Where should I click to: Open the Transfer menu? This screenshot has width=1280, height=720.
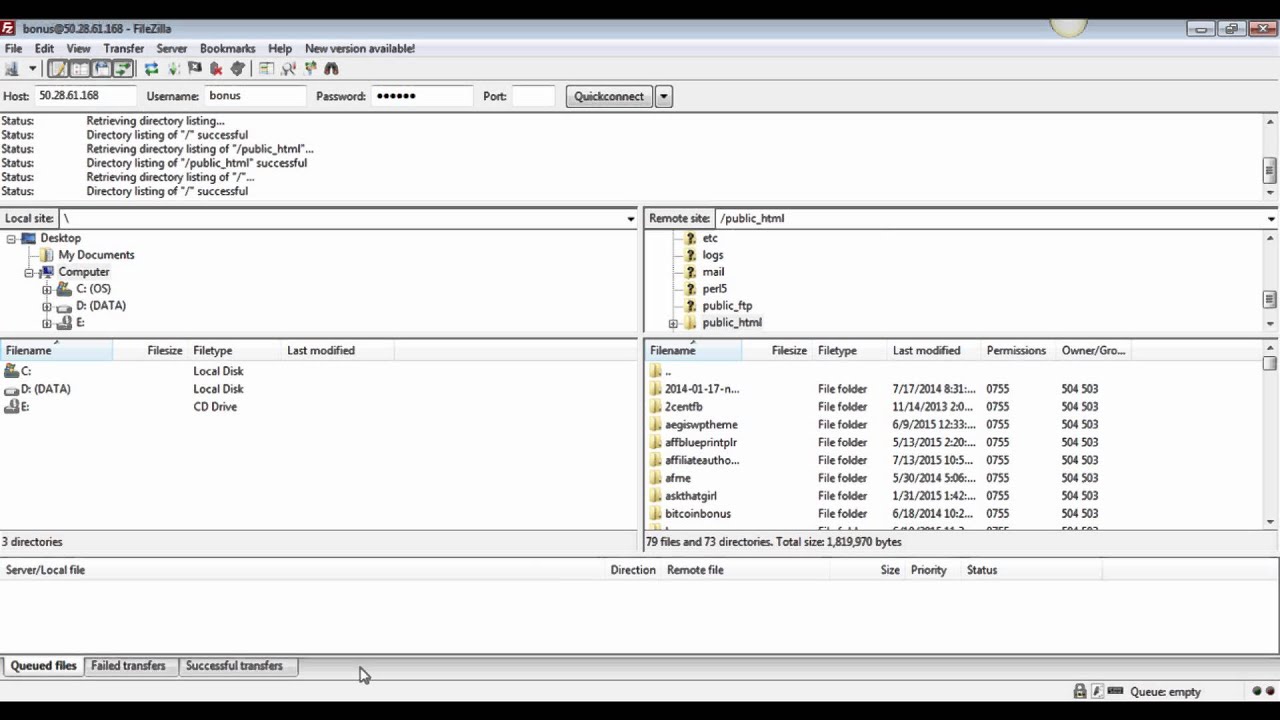pos(124,48)
